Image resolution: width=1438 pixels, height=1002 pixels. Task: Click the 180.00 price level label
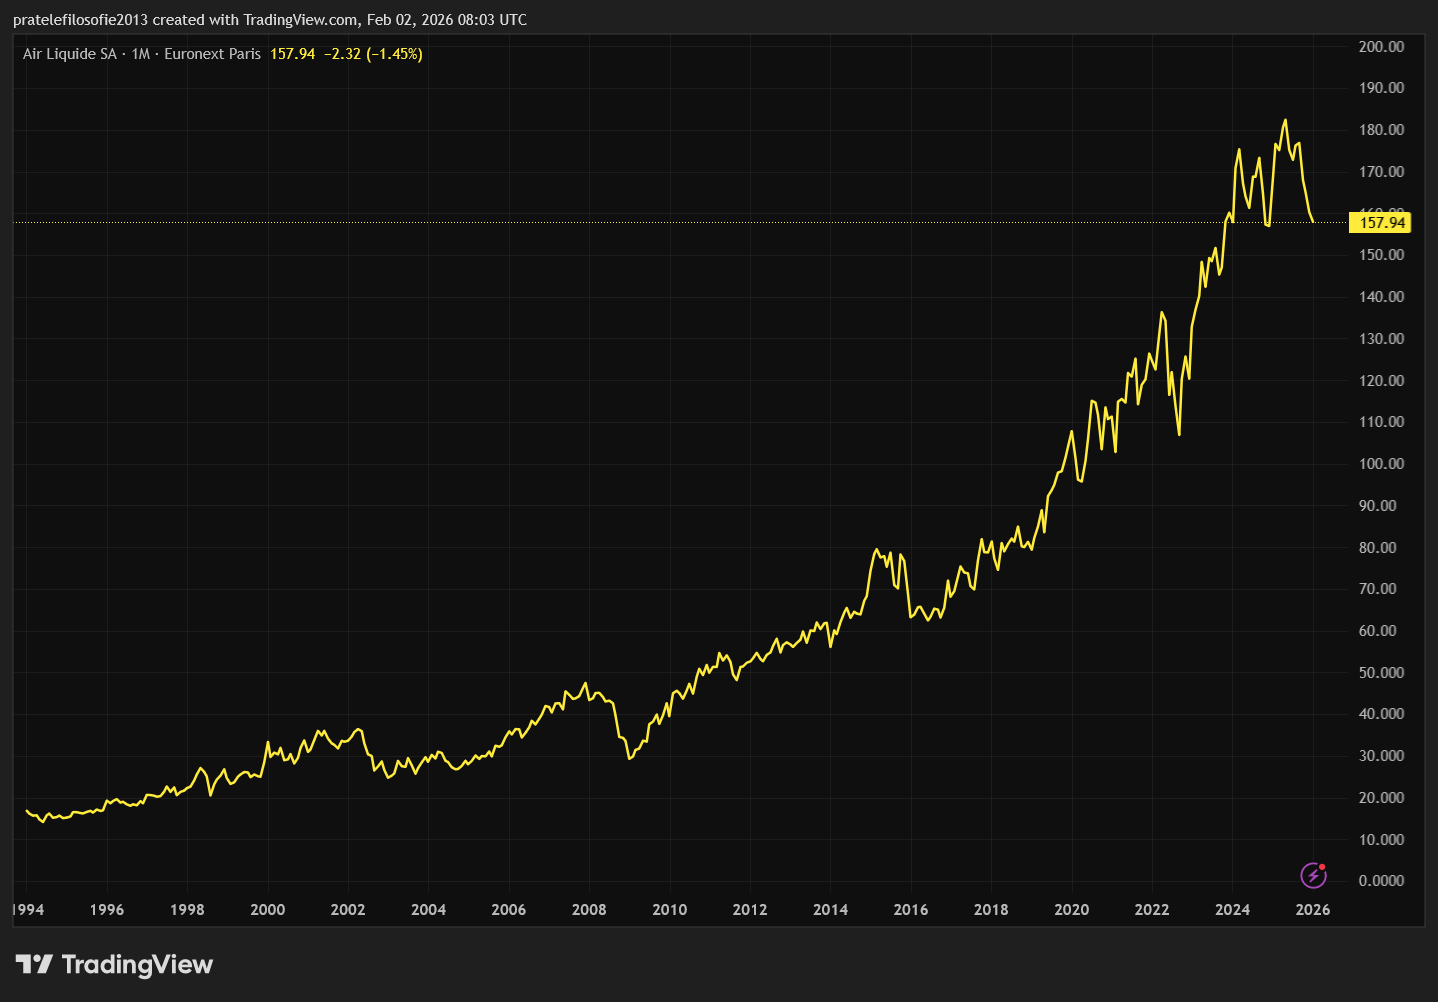tap(1381, 130)
